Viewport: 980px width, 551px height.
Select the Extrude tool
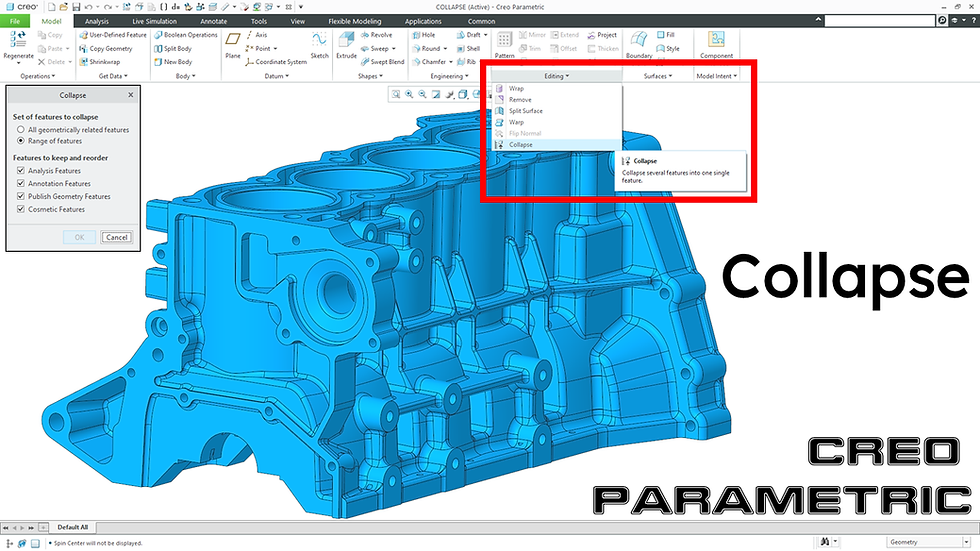pos(346,47)
